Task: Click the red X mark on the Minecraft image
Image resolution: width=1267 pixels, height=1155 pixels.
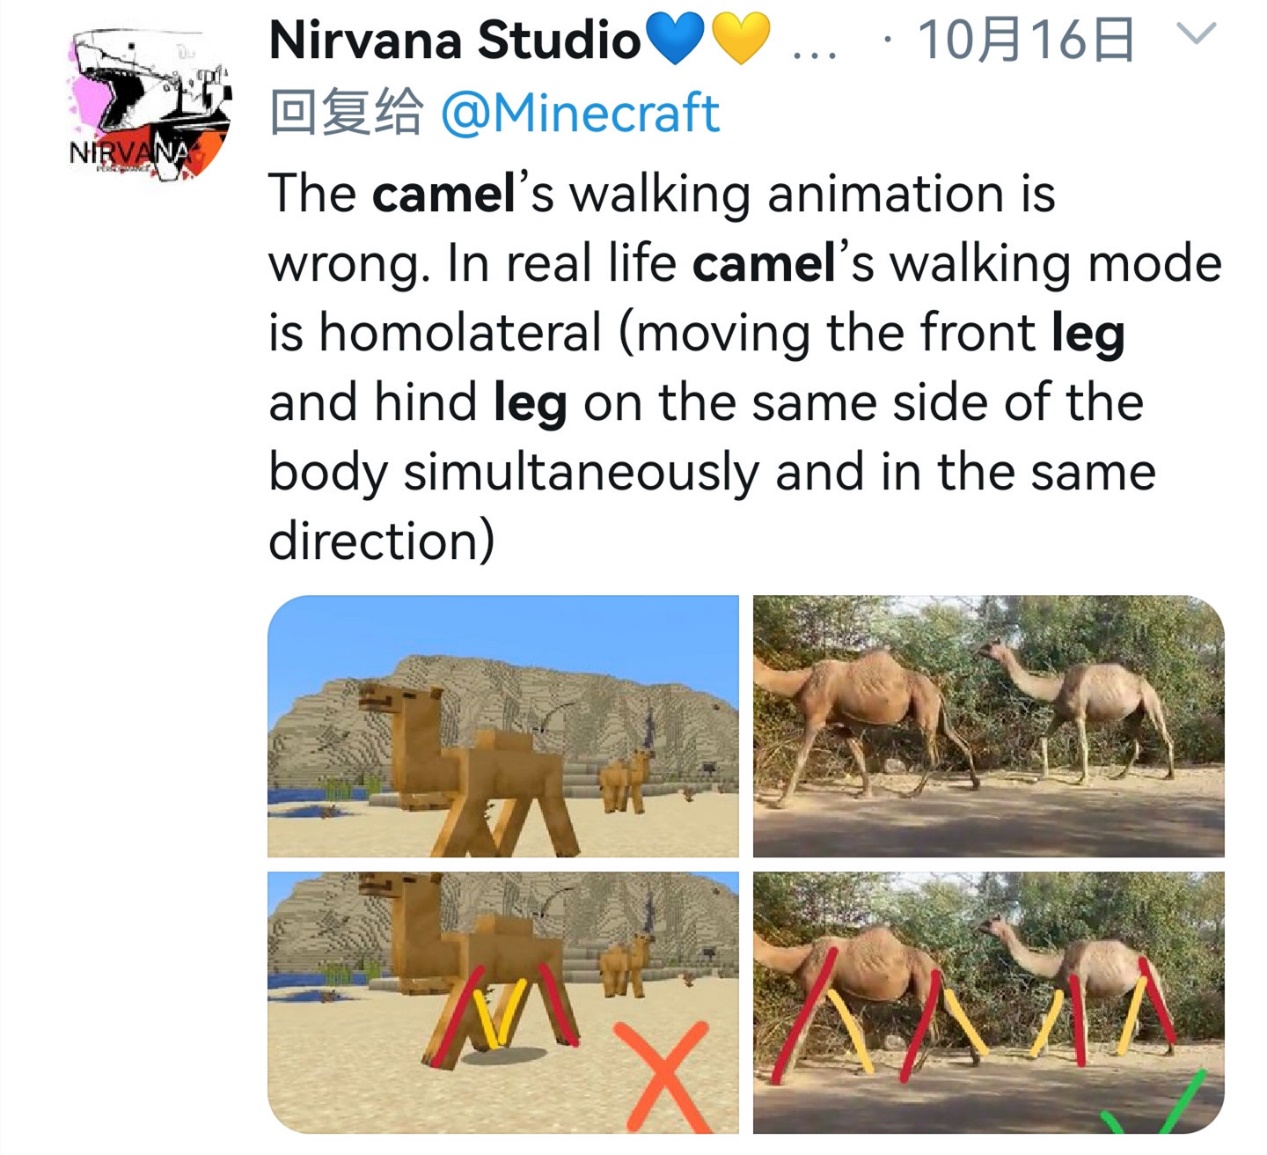Action: (x=662, y=1074)
